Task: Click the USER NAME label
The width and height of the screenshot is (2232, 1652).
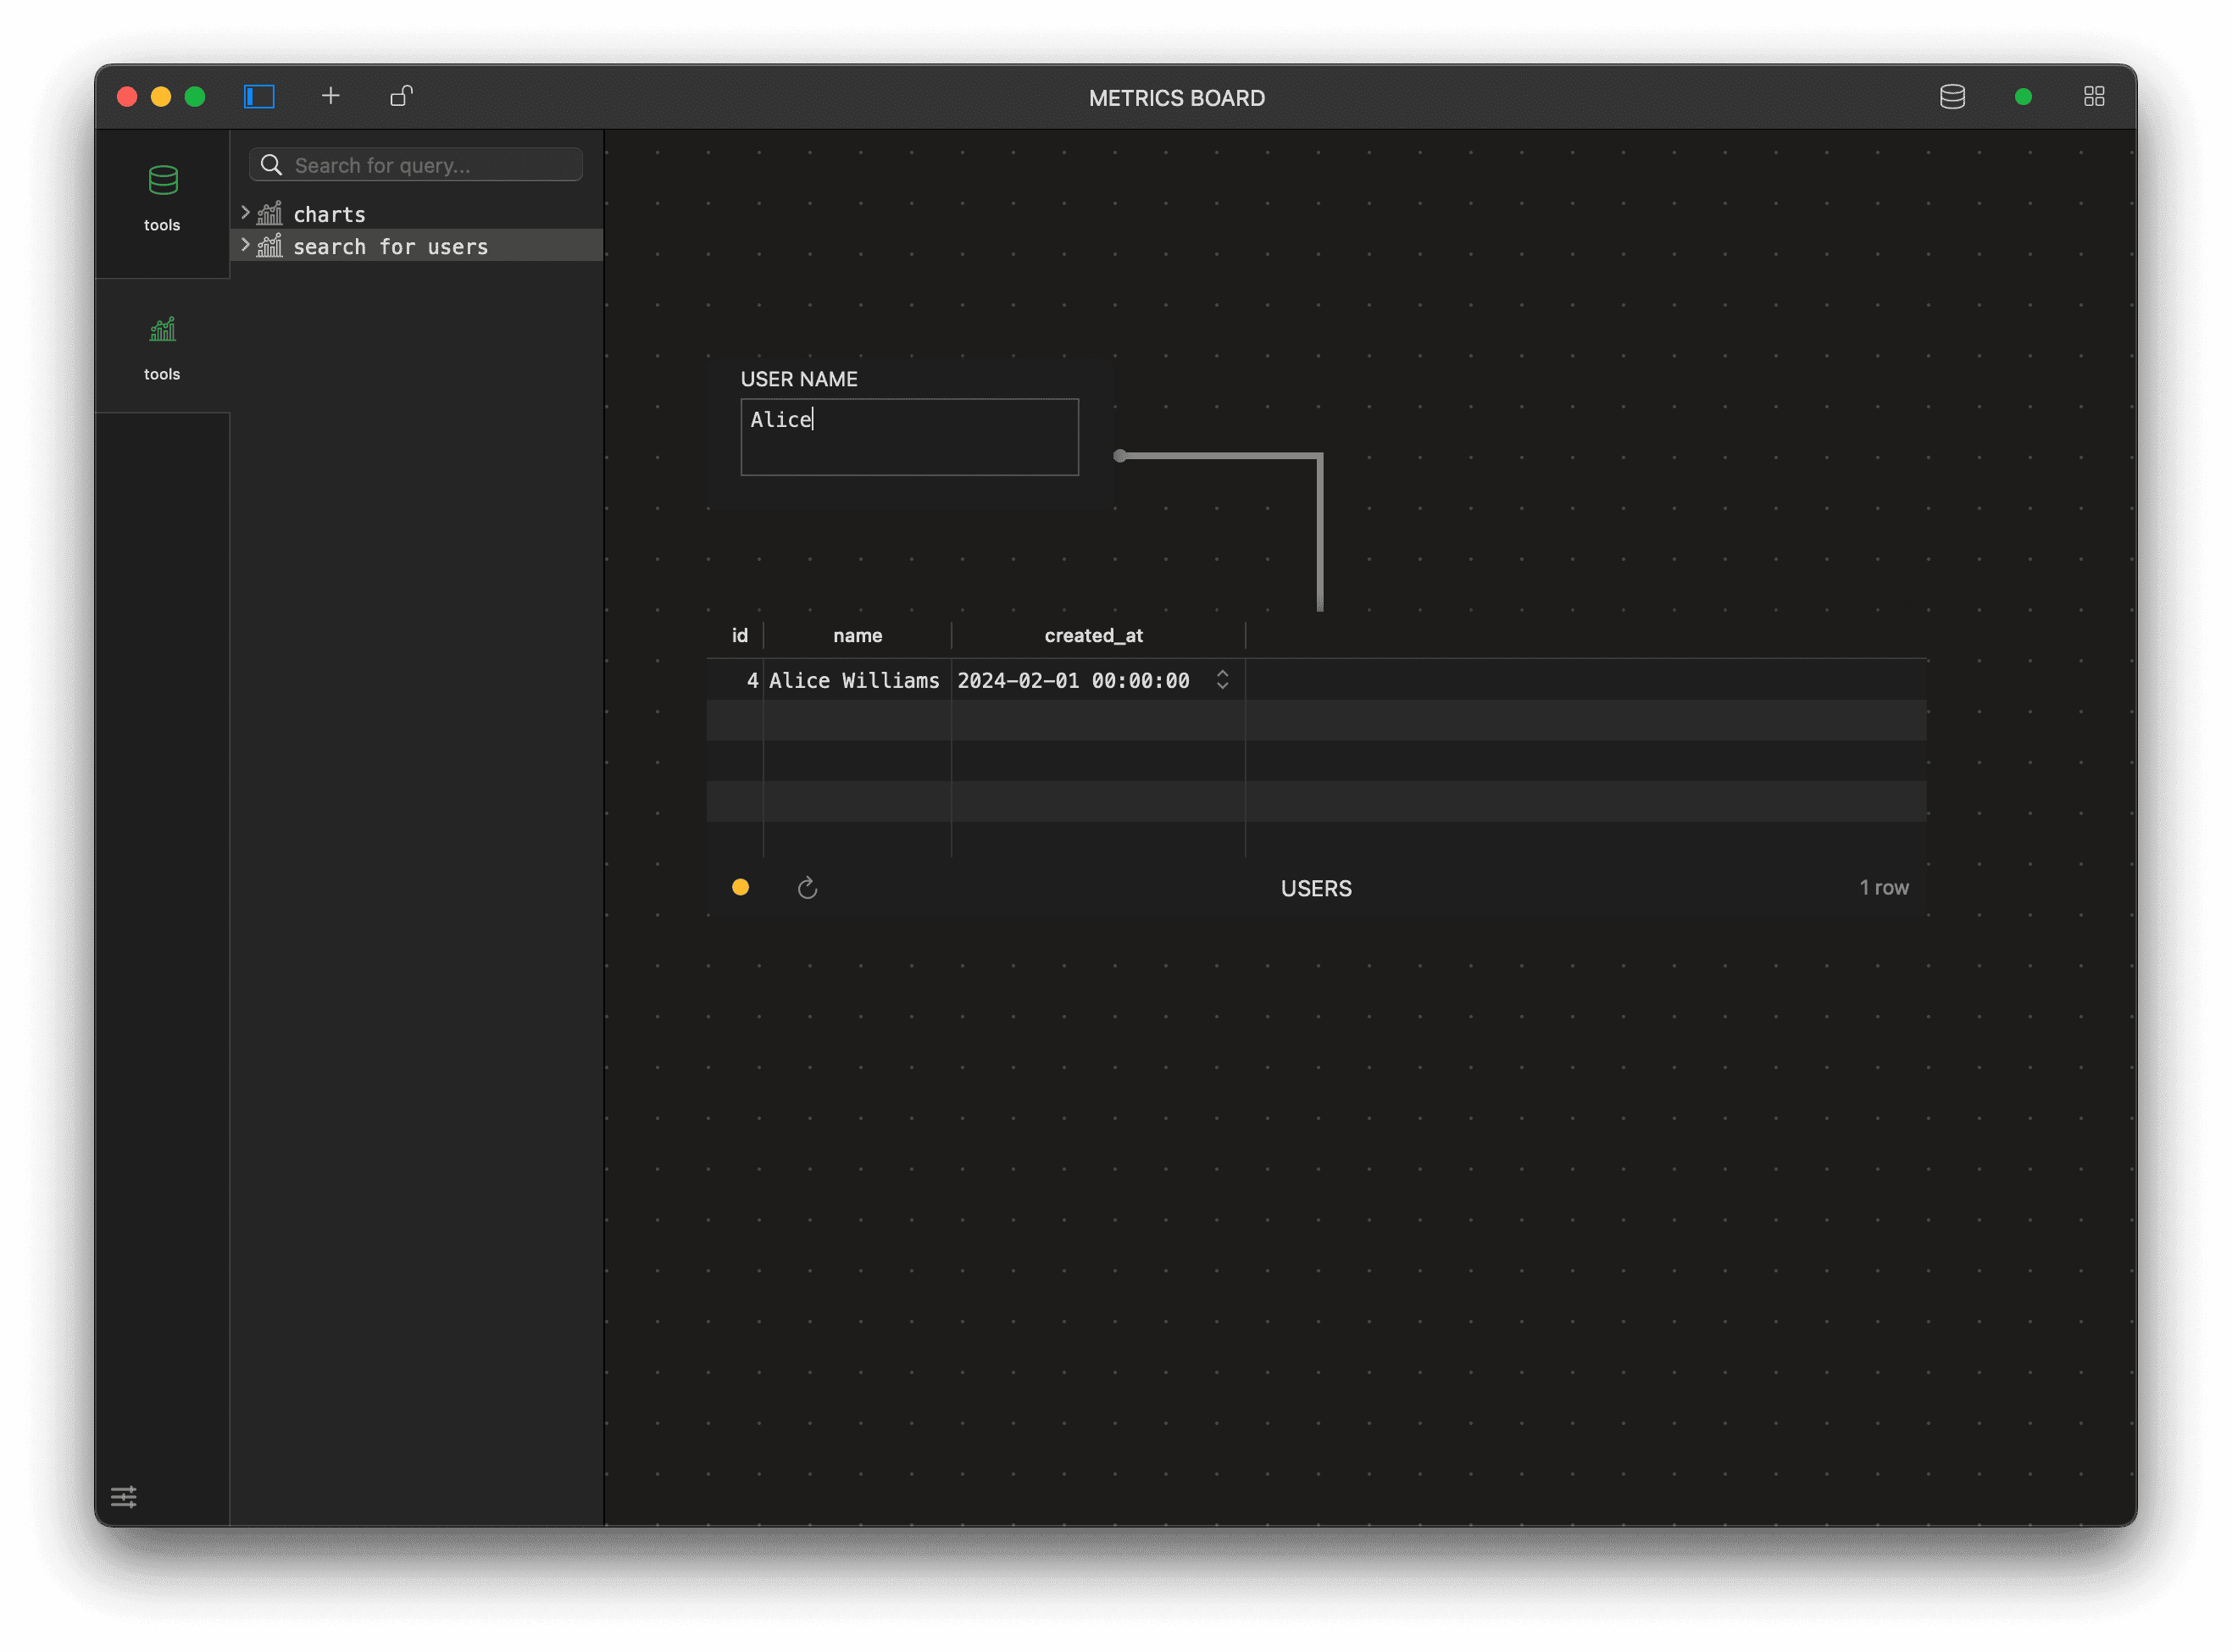Action: [x=798, y=379]
